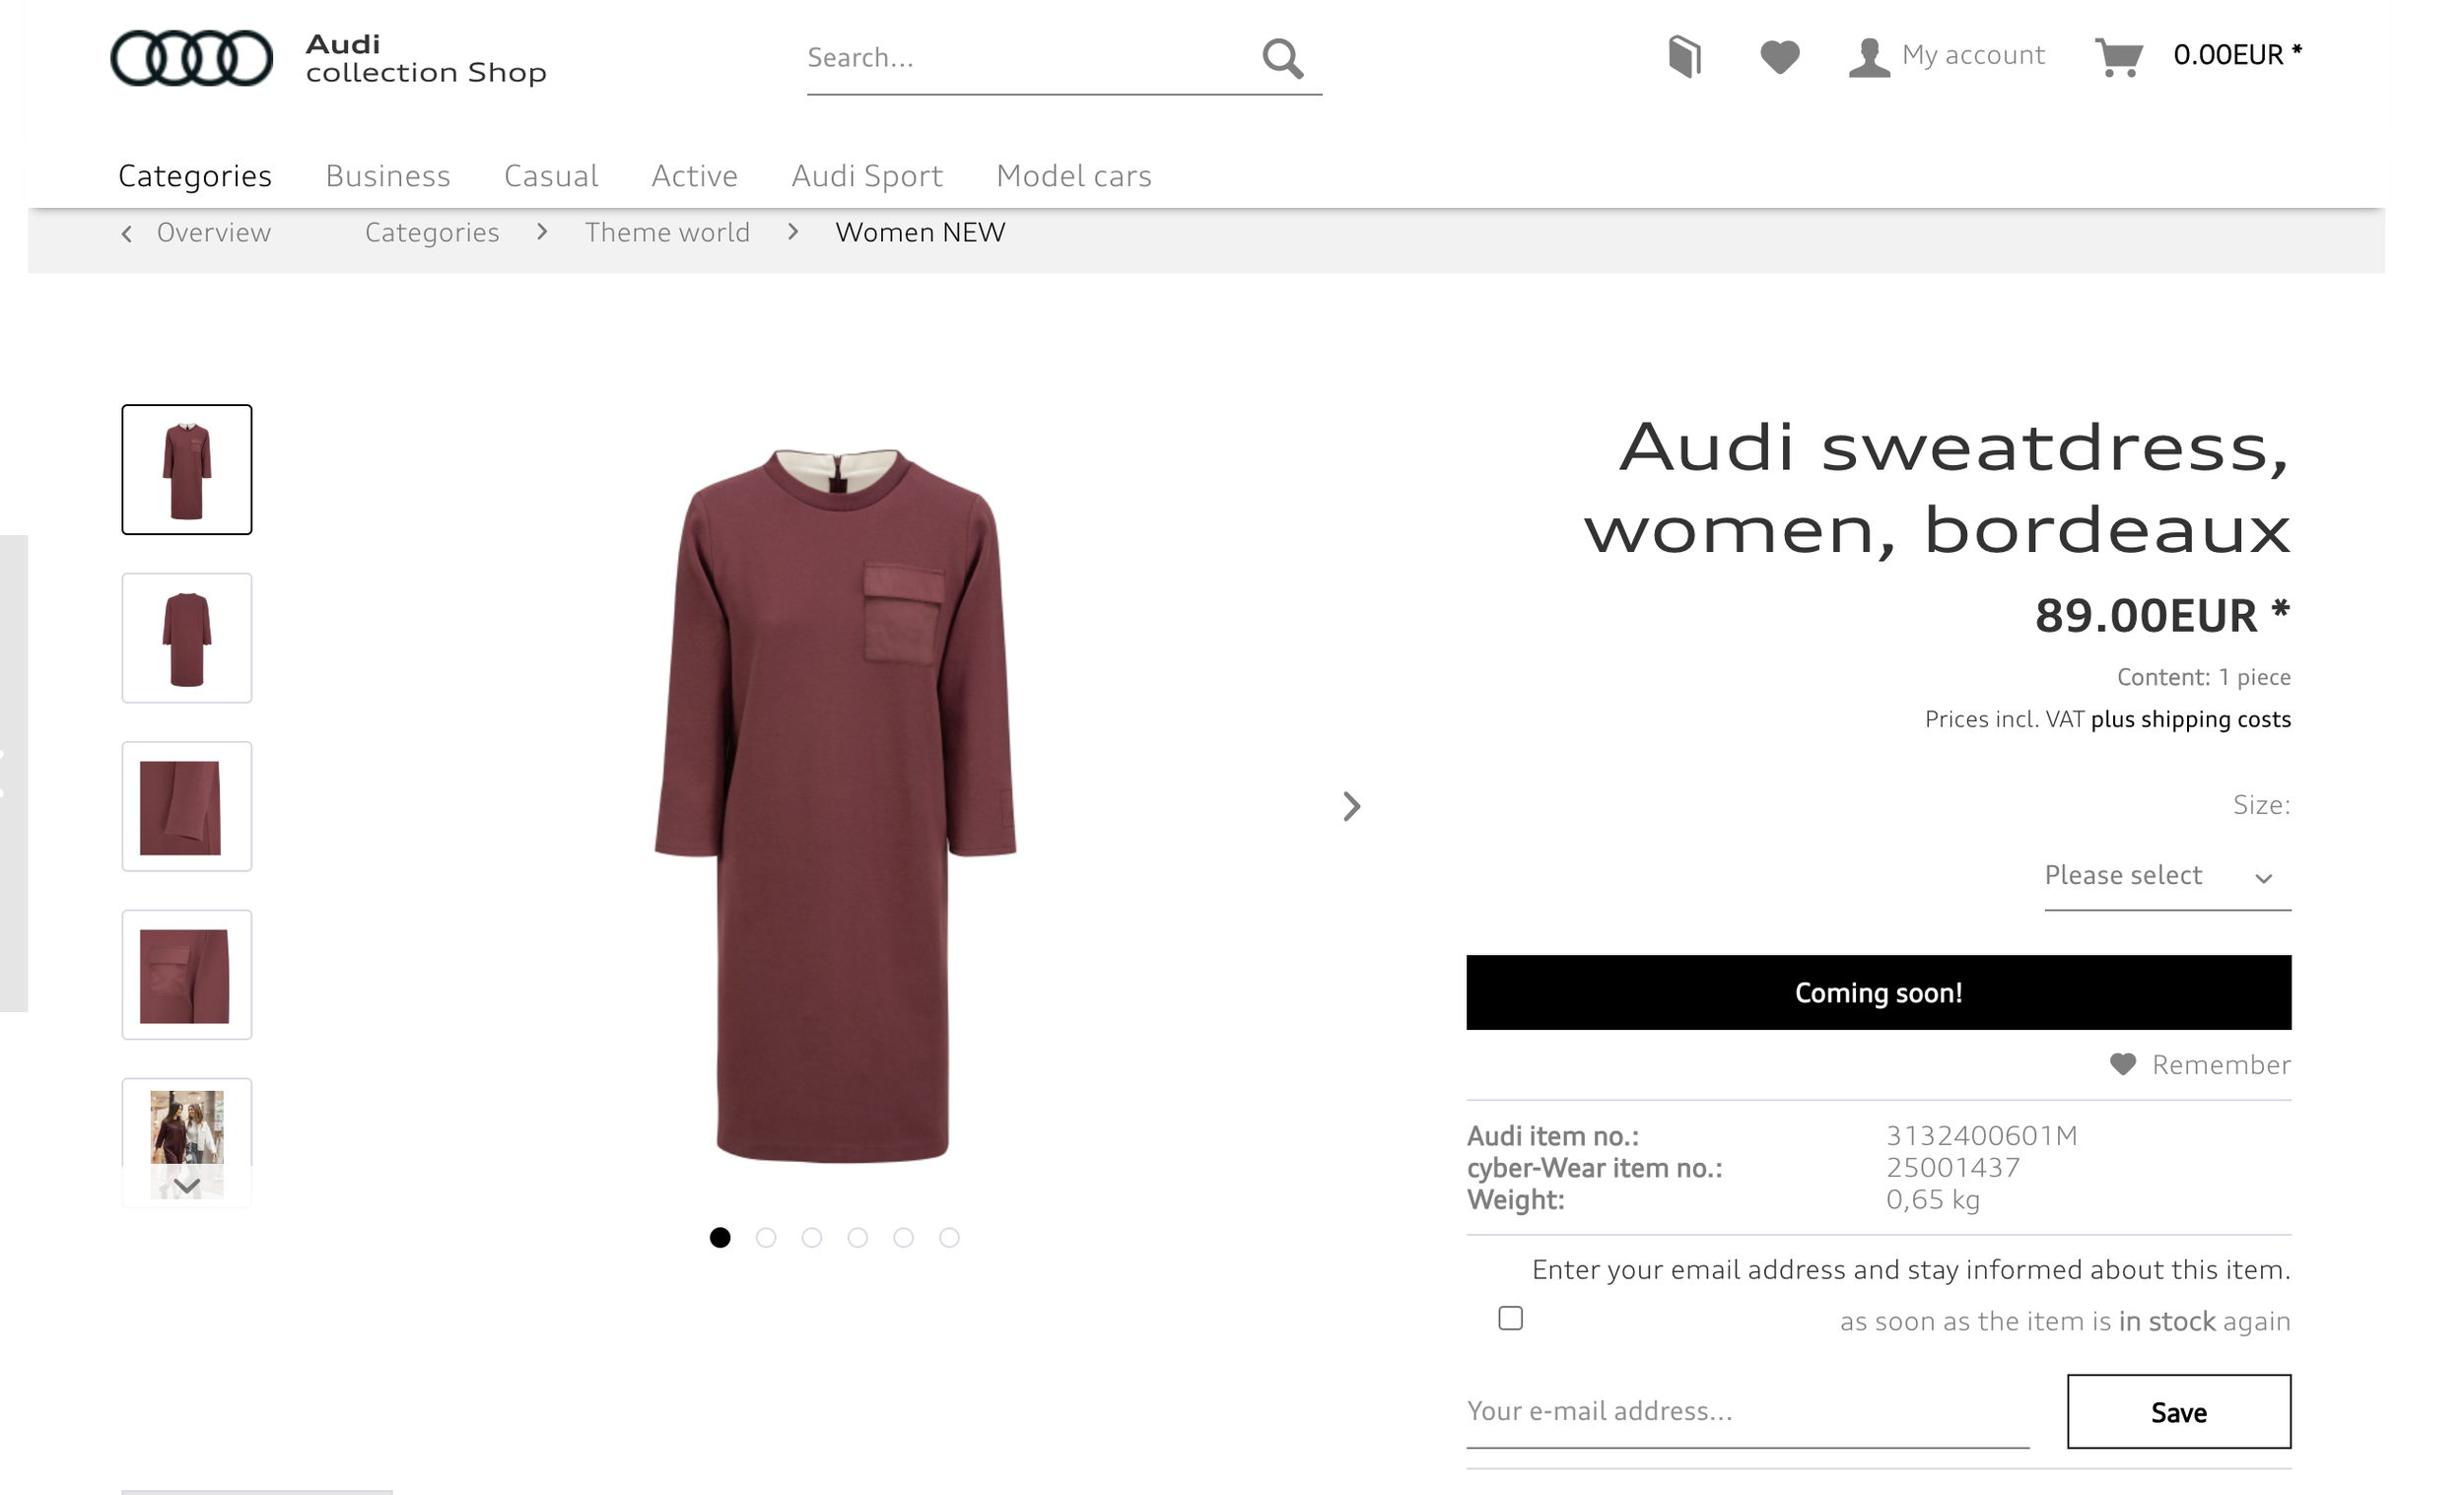This screenshot has height=1495, width=2464.
Task: Click the search magnifier icon
Action: pos(1282,58)
